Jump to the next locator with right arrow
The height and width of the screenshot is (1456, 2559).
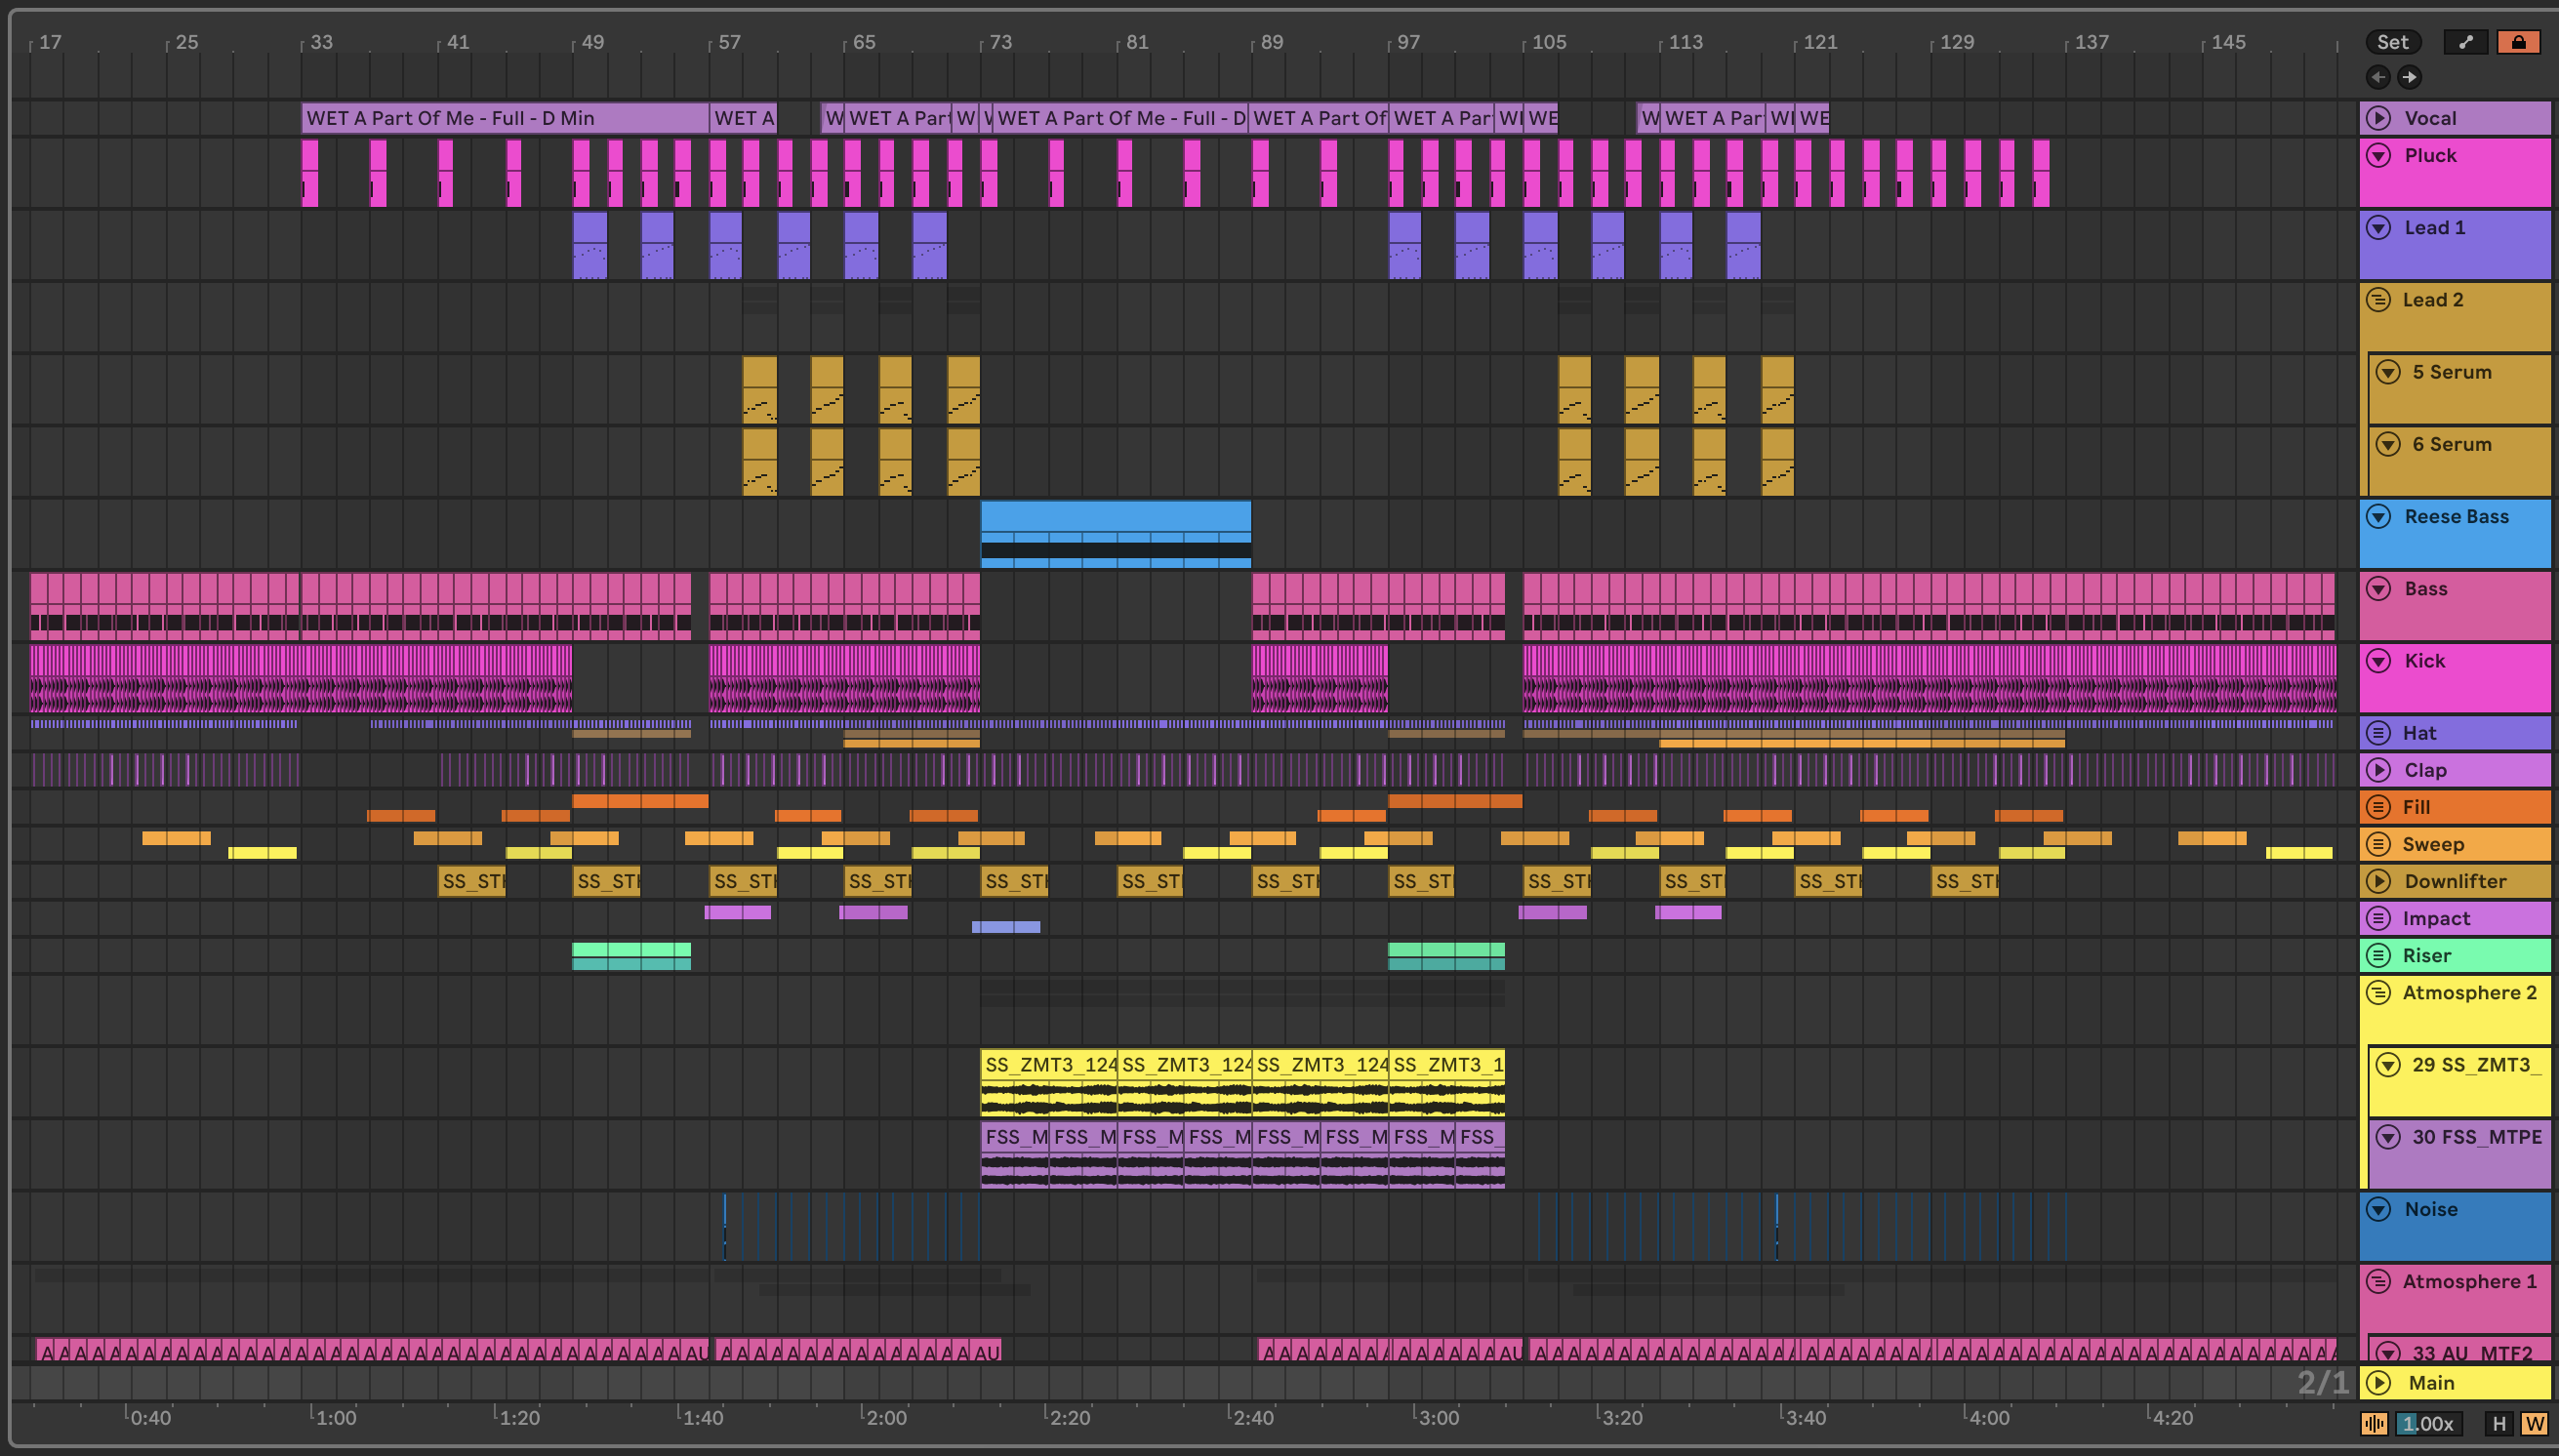(2410, 77)
